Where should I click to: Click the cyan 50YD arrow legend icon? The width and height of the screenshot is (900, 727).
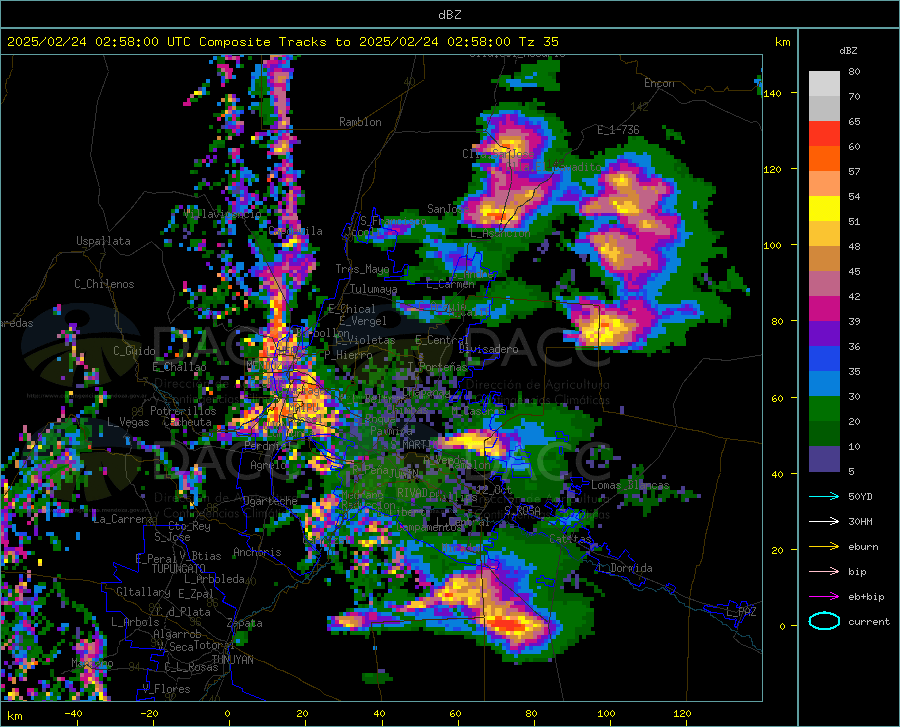[x=824, y=496]
